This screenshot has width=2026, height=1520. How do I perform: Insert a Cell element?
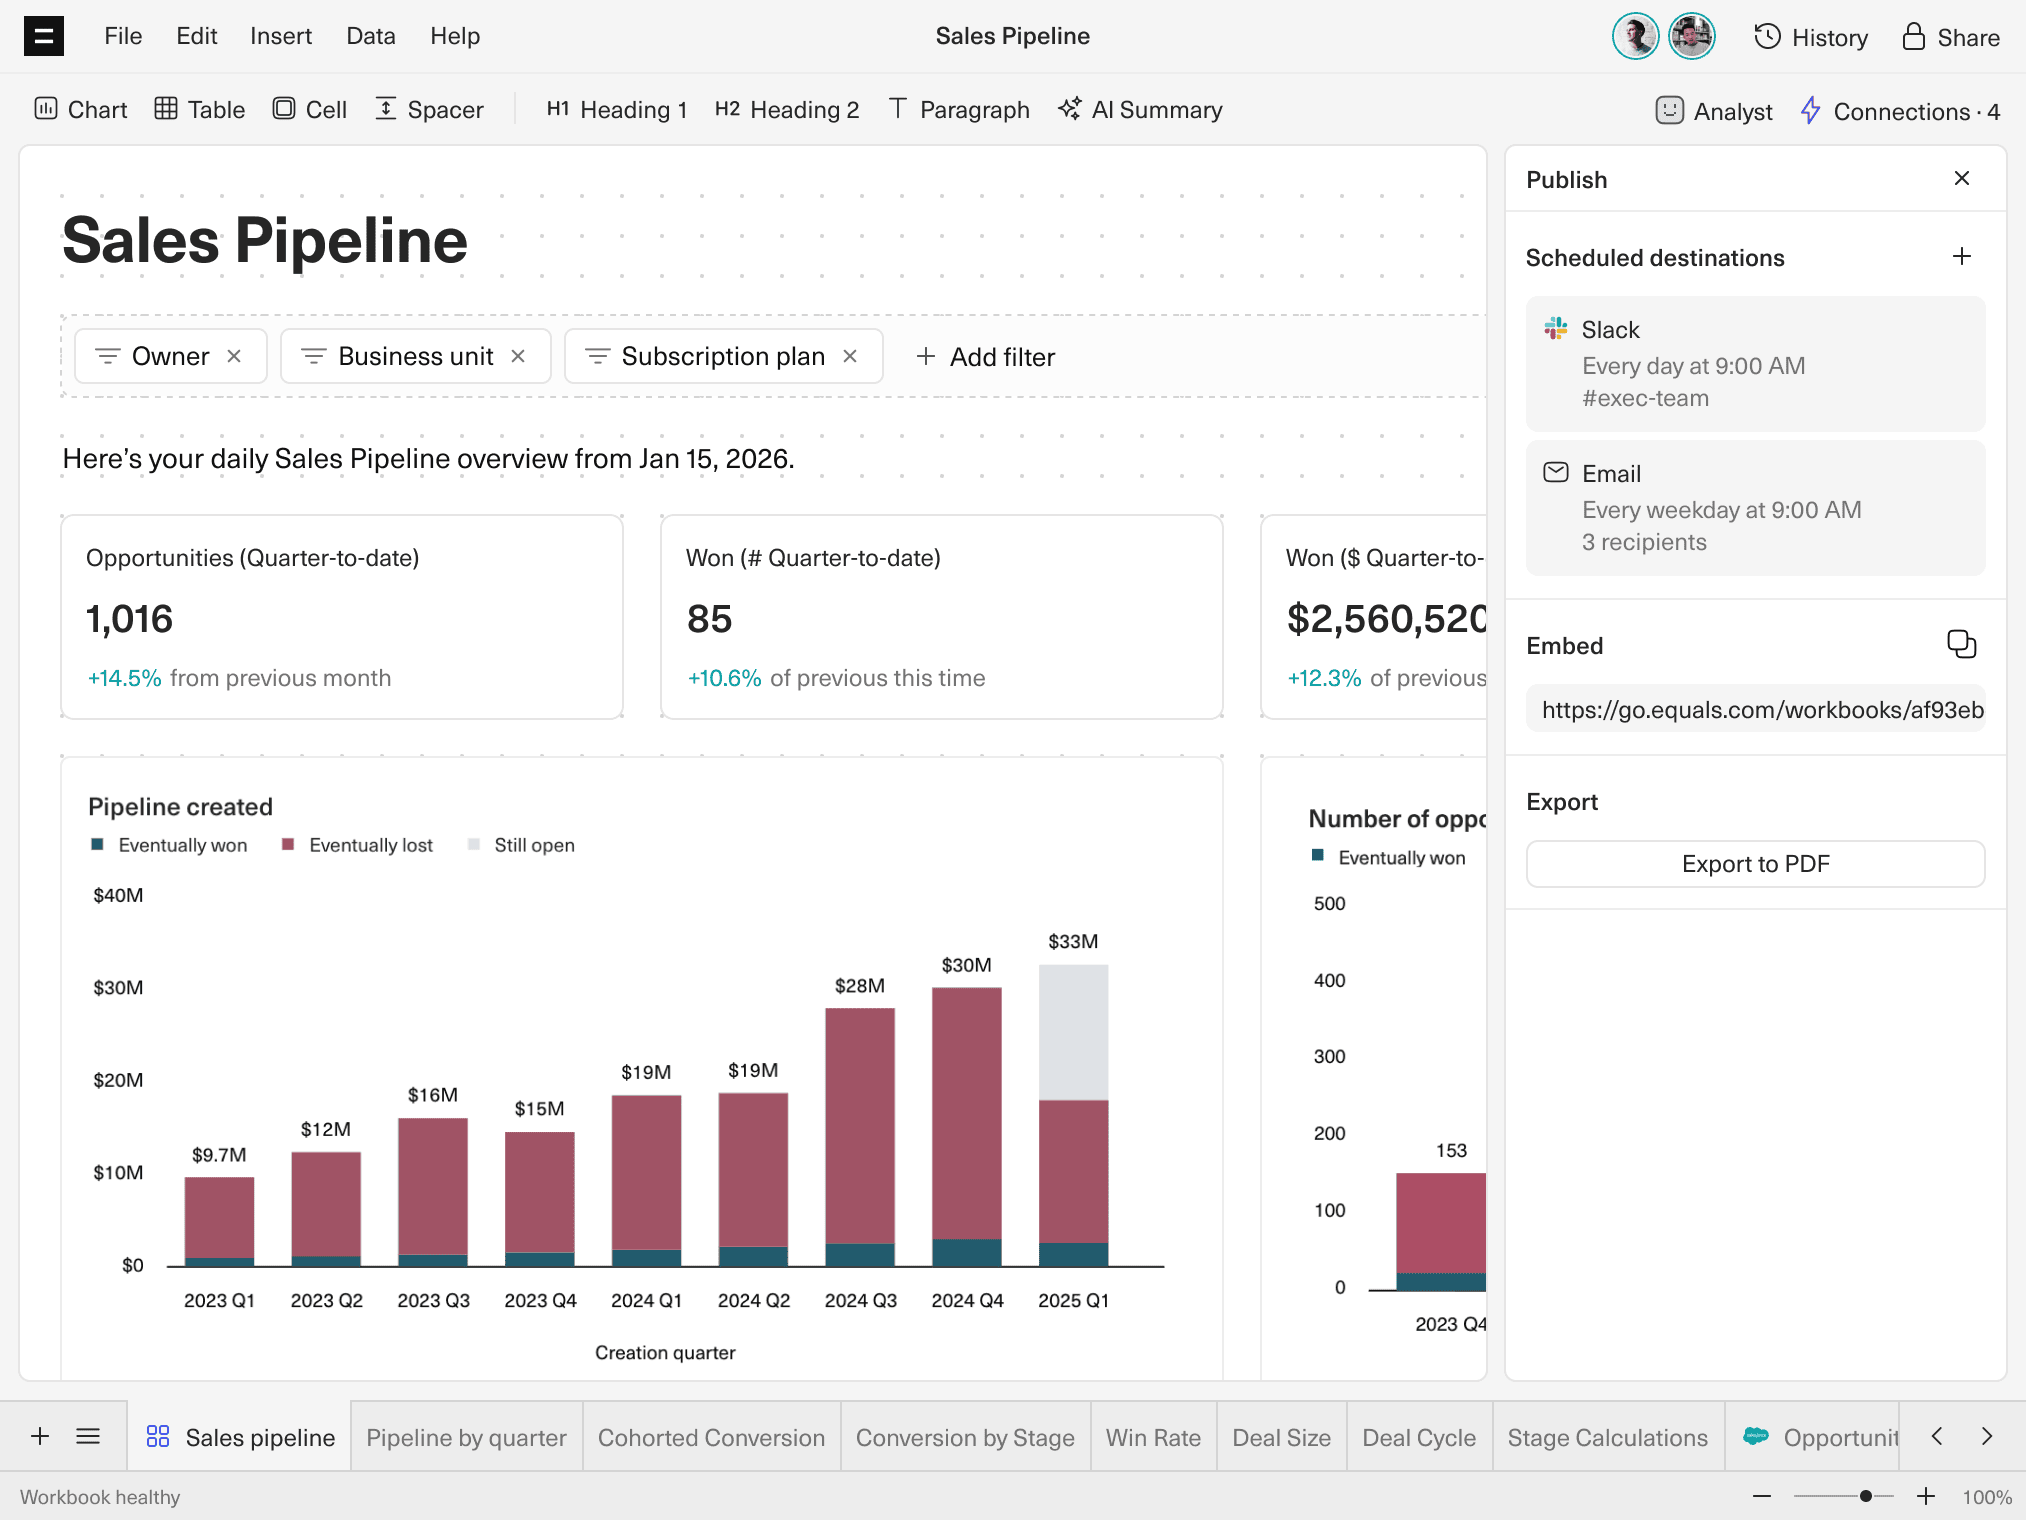pyautogui.click(x=310, y=109)
